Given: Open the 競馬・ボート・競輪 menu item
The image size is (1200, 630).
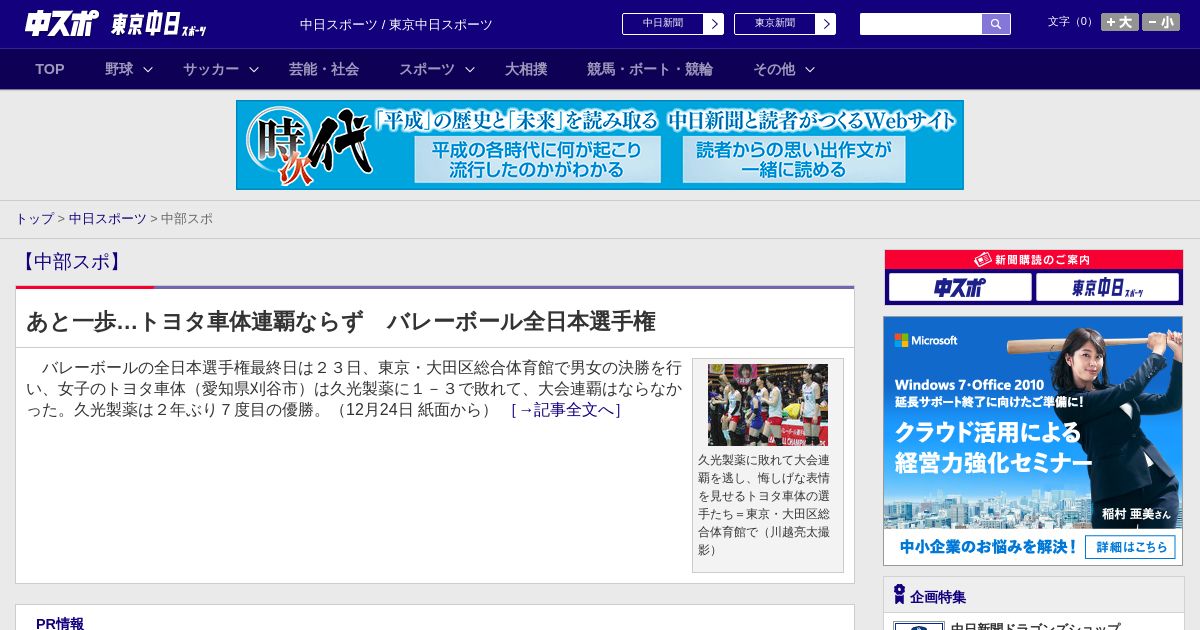Looking at the screenshot, I should (650, 69).
